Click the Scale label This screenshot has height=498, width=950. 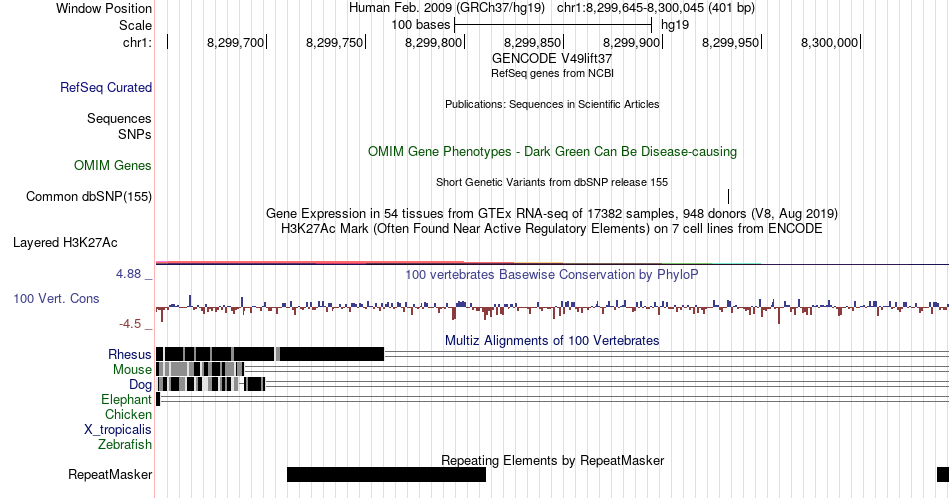coord(135,25)
